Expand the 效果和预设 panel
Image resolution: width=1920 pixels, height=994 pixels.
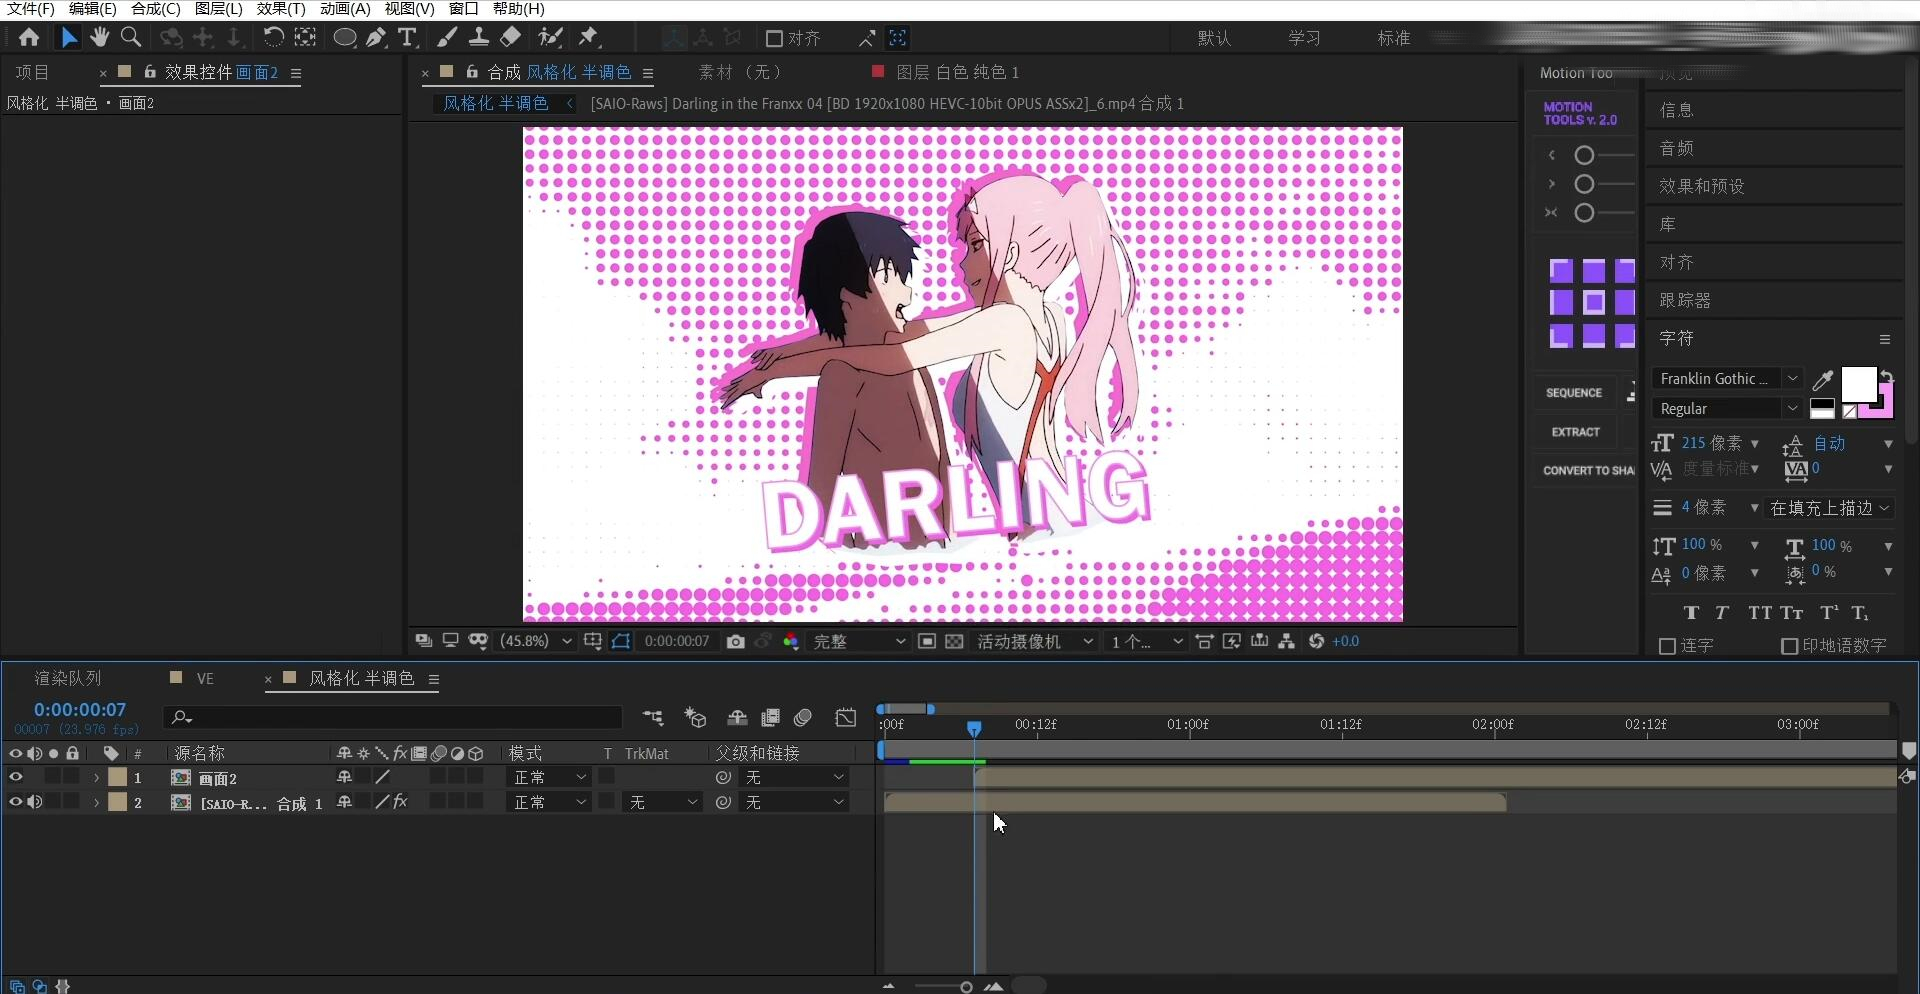click(x=1701, y=186)
